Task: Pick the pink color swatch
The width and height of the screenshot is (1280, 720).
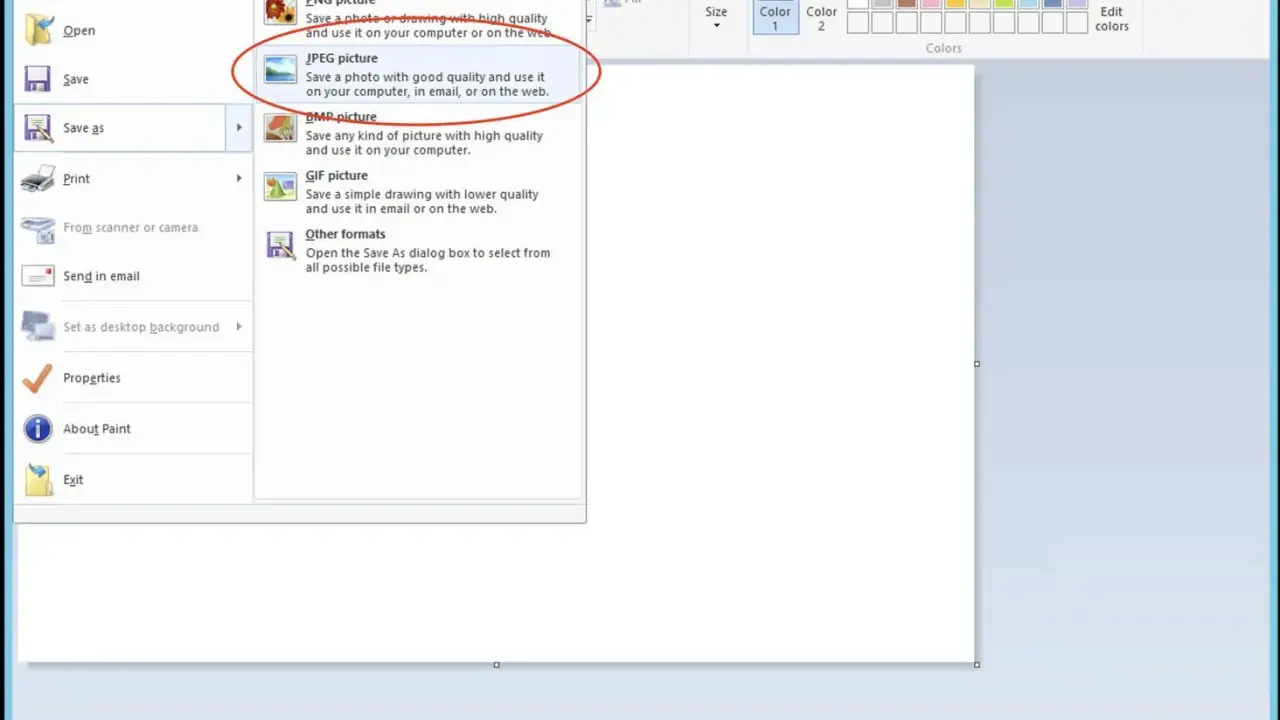Action: (x=930, y=3)
